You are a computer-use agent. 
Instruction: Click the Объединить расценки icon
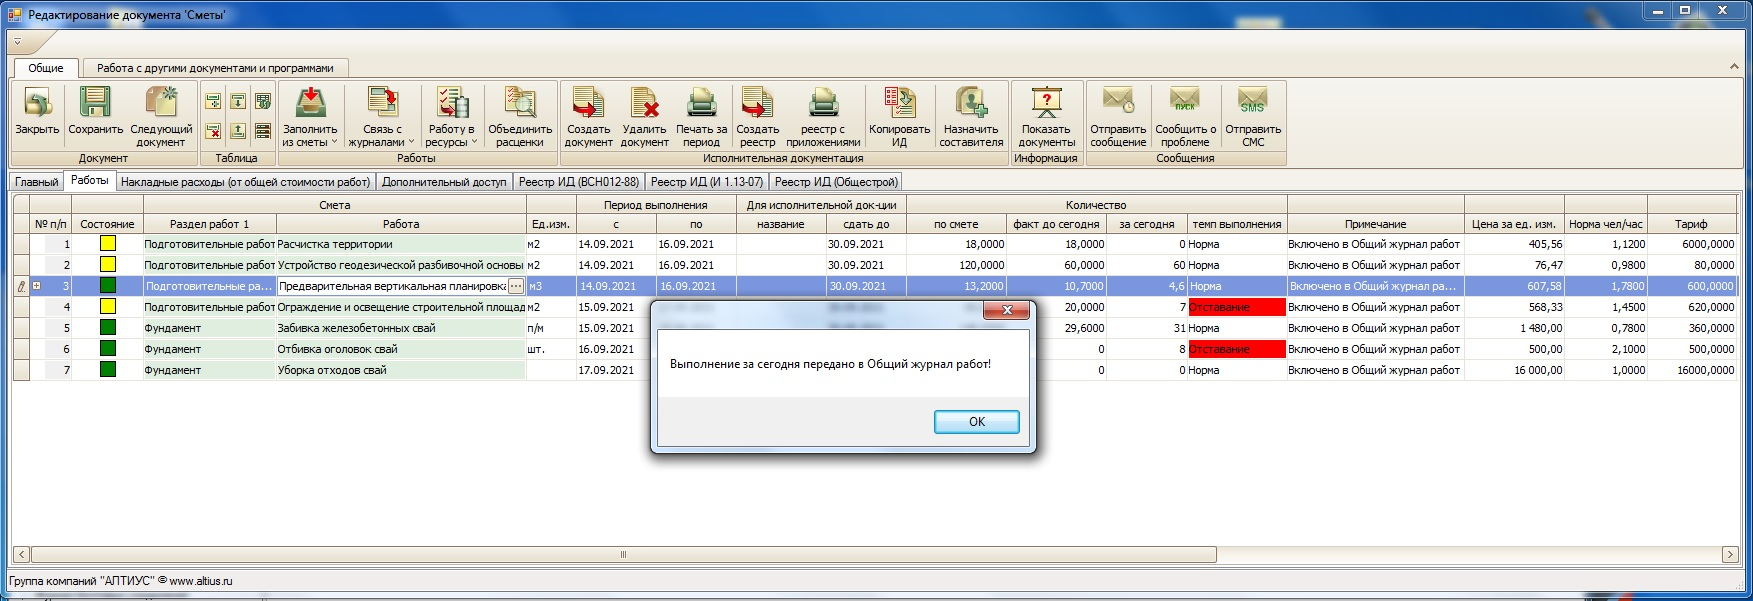(520, 104)
